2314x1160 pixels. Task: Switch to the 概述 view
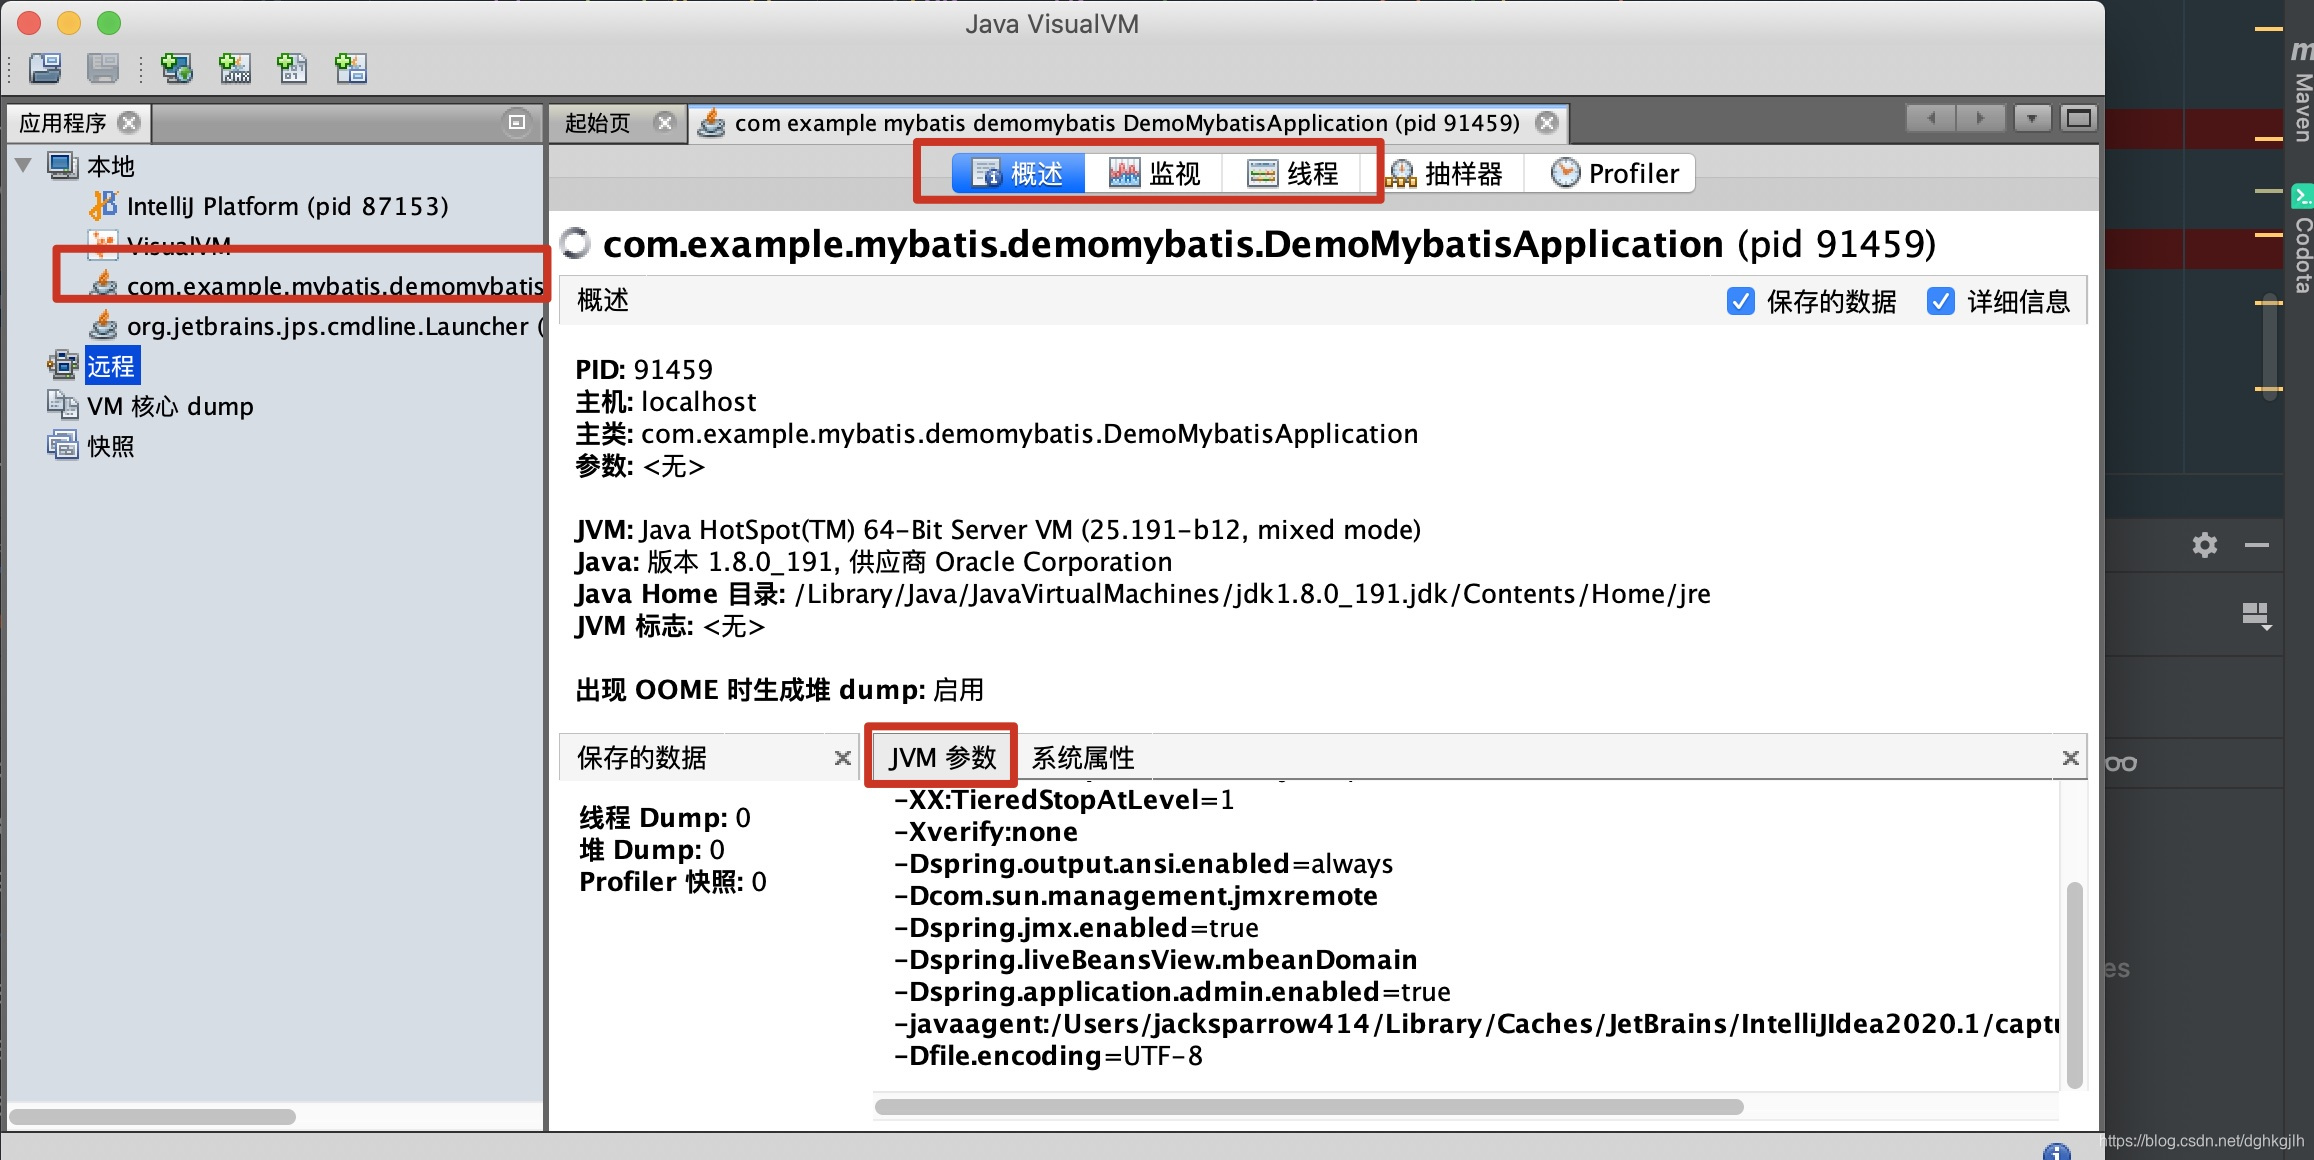coord(1018,173)
